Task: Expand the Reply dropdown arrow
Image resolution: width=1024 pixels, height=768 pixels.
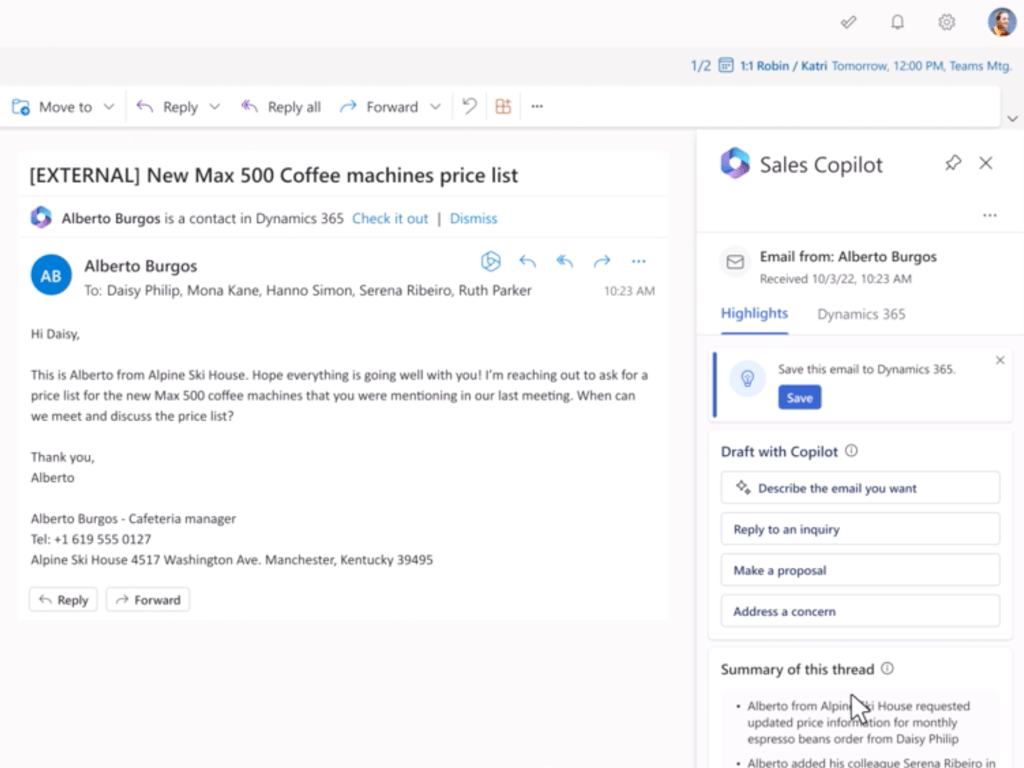Action: pos(214,107)
